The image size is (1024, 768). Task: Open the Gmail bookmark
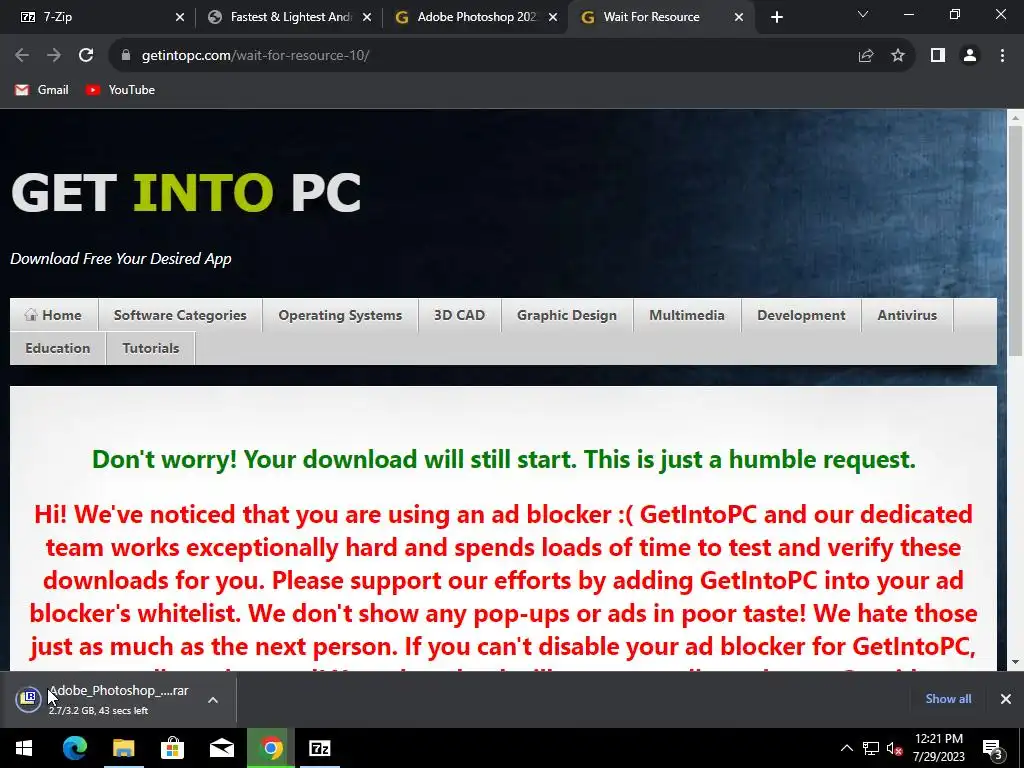coord(42,90)
